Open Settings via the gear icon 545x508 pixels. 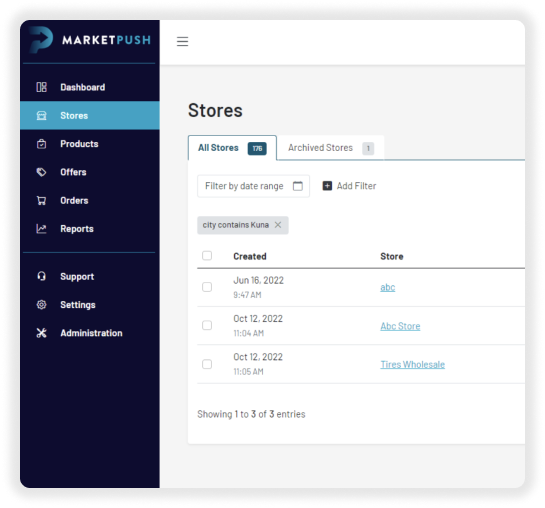click(x=41, y=305)
